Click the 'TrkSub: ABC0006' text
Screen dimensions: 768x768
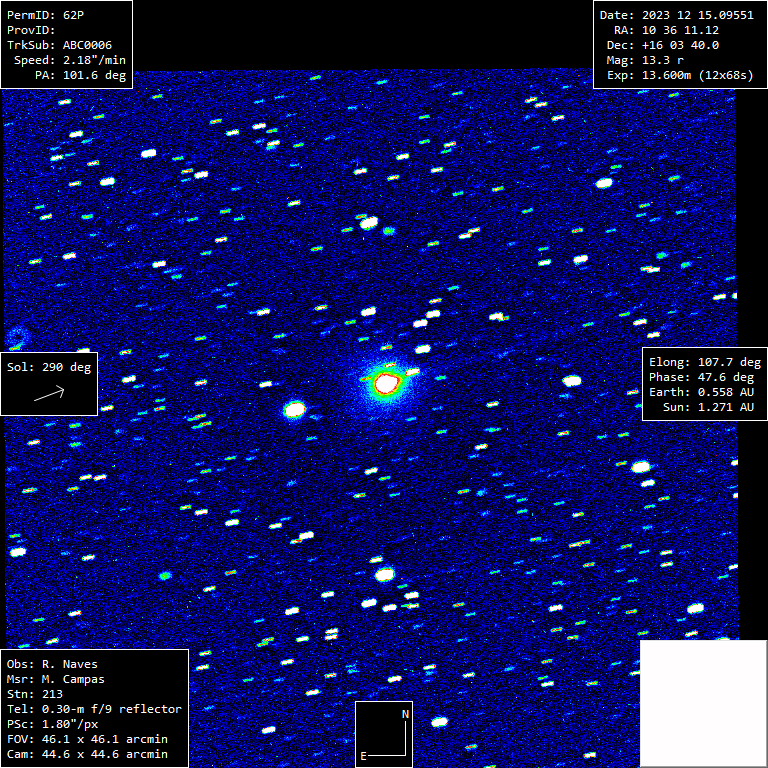pos(59,45)
